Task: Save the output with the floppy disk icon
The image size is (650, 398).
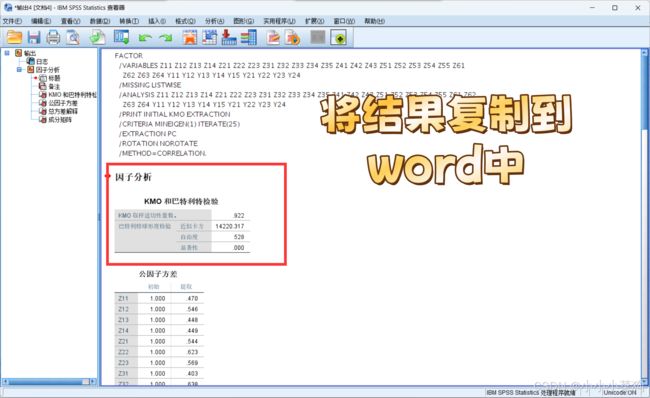Action: (x=34, y=37)
